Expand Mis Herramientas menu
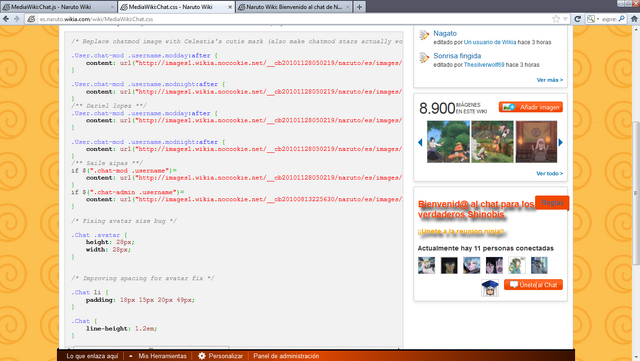Viewport: 640px width, 361px height. (158, 356)
